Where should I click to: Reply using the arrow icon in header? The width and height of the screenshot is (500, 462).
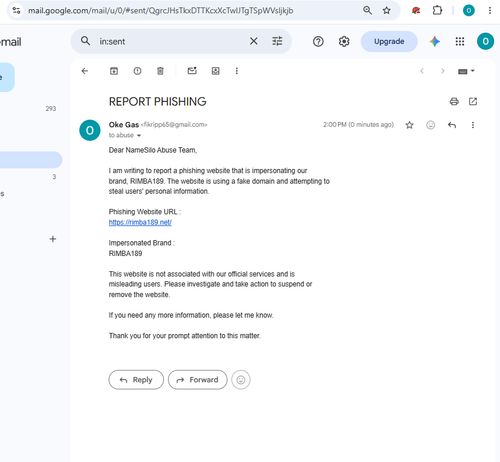coord(452,125)
